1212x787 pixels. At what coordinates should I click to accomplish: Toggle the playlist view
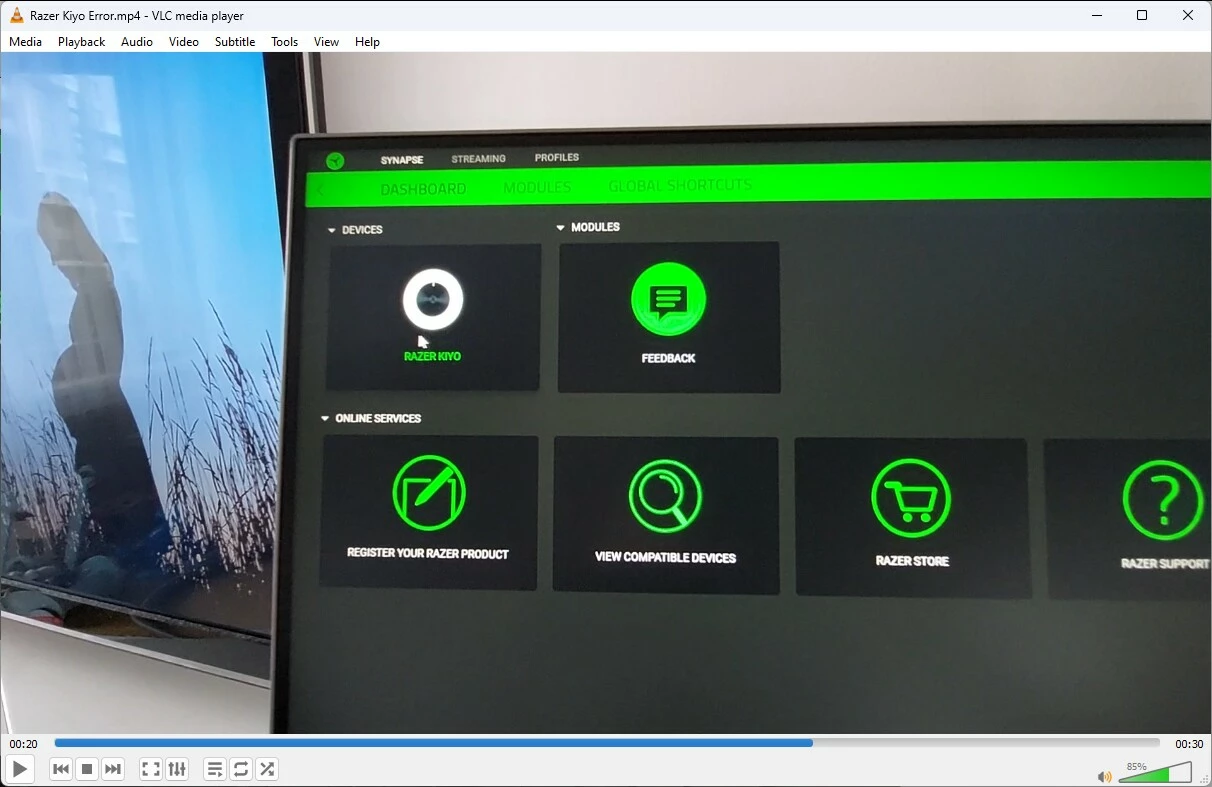[x=215, y=769]
